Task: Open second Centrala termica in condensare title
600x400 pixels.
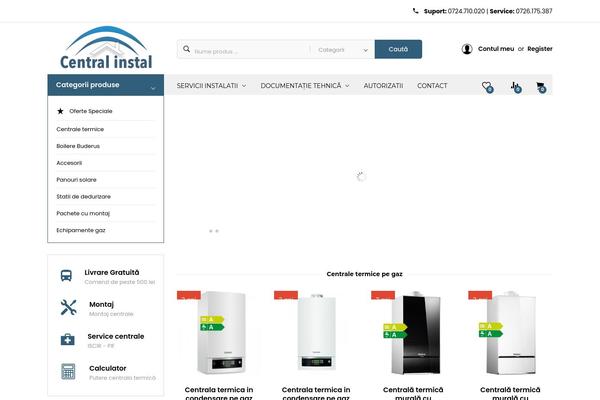Action: click(316, 394)
